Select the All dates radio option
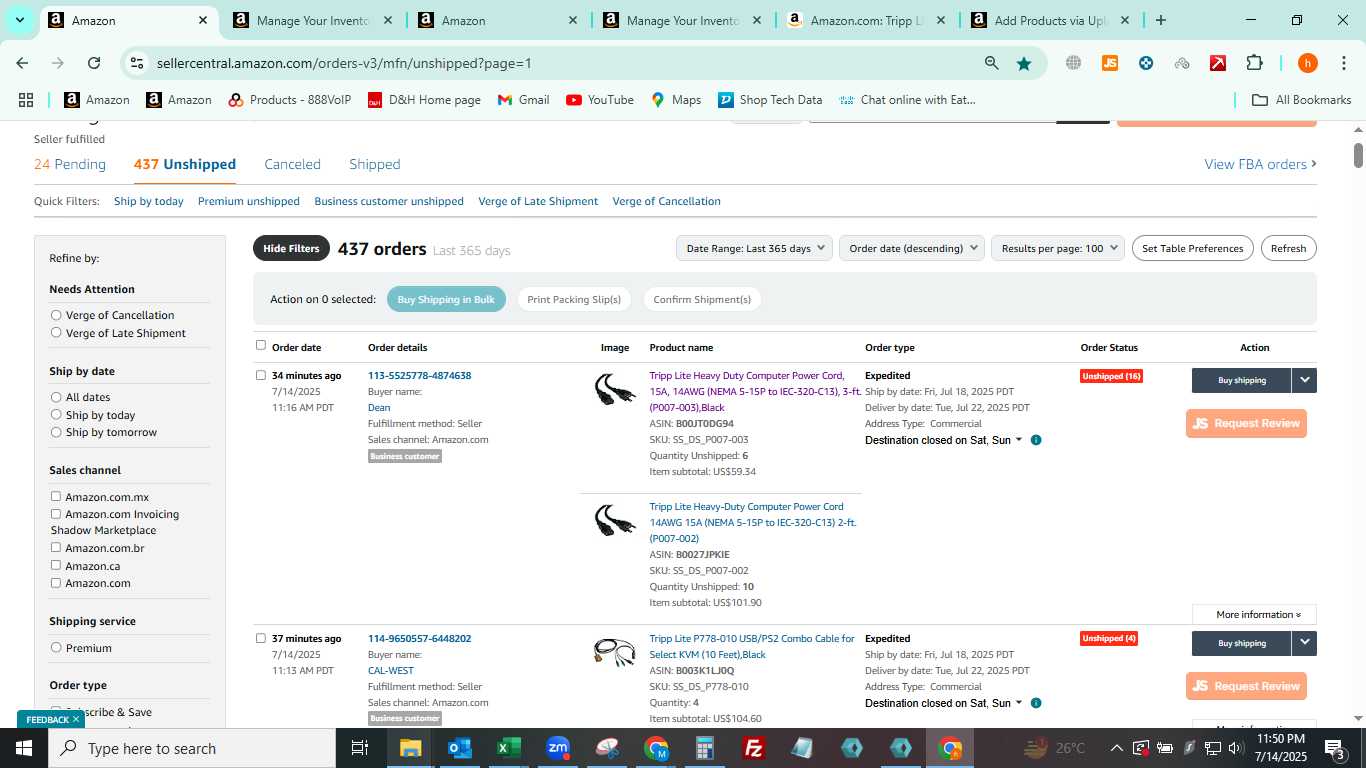 [x=56, y=397]
